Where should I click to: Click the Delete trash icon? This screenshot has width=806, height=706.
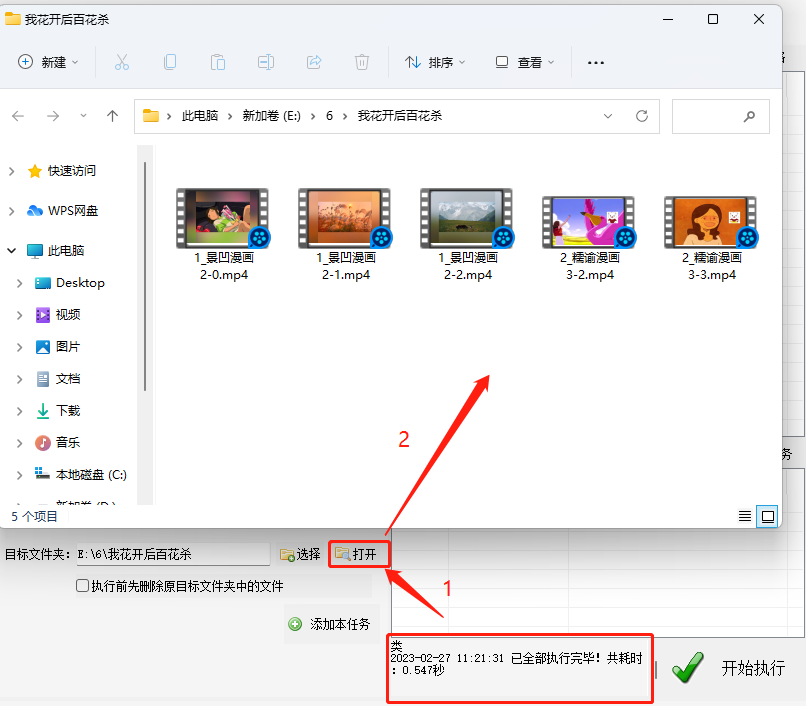point(362,62)
